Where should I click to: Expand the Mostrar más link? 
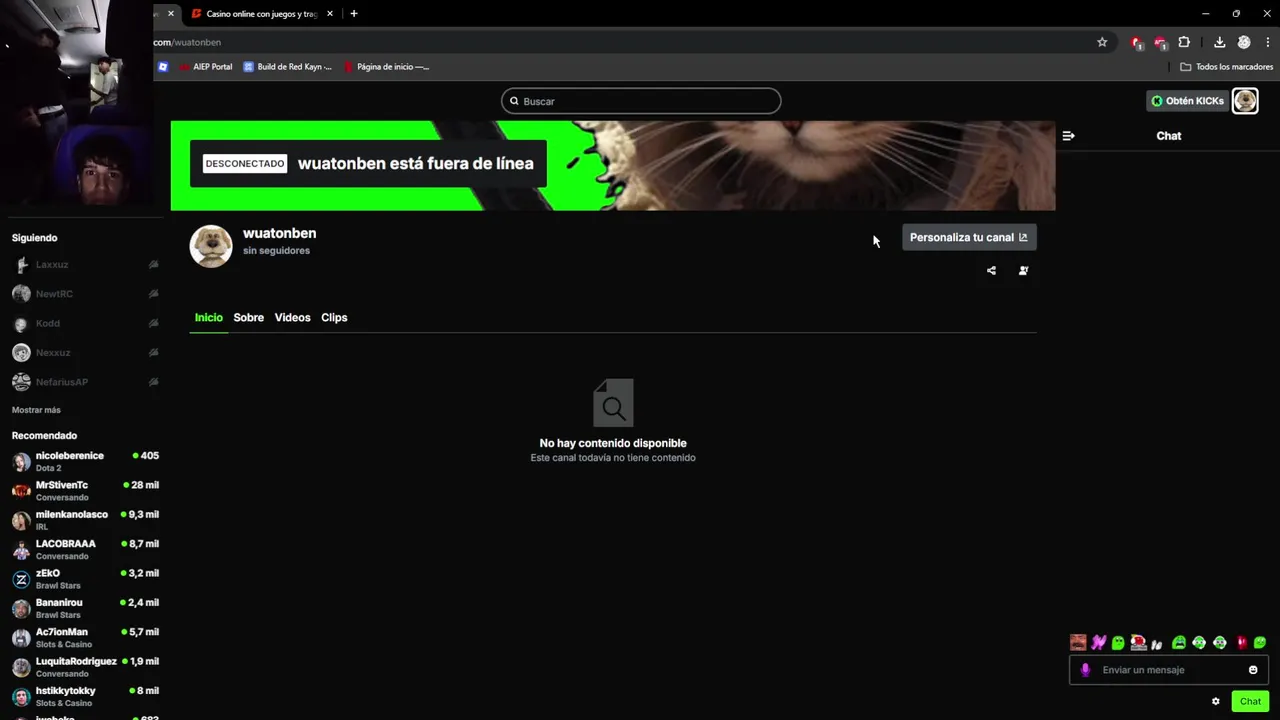[36, 410]
